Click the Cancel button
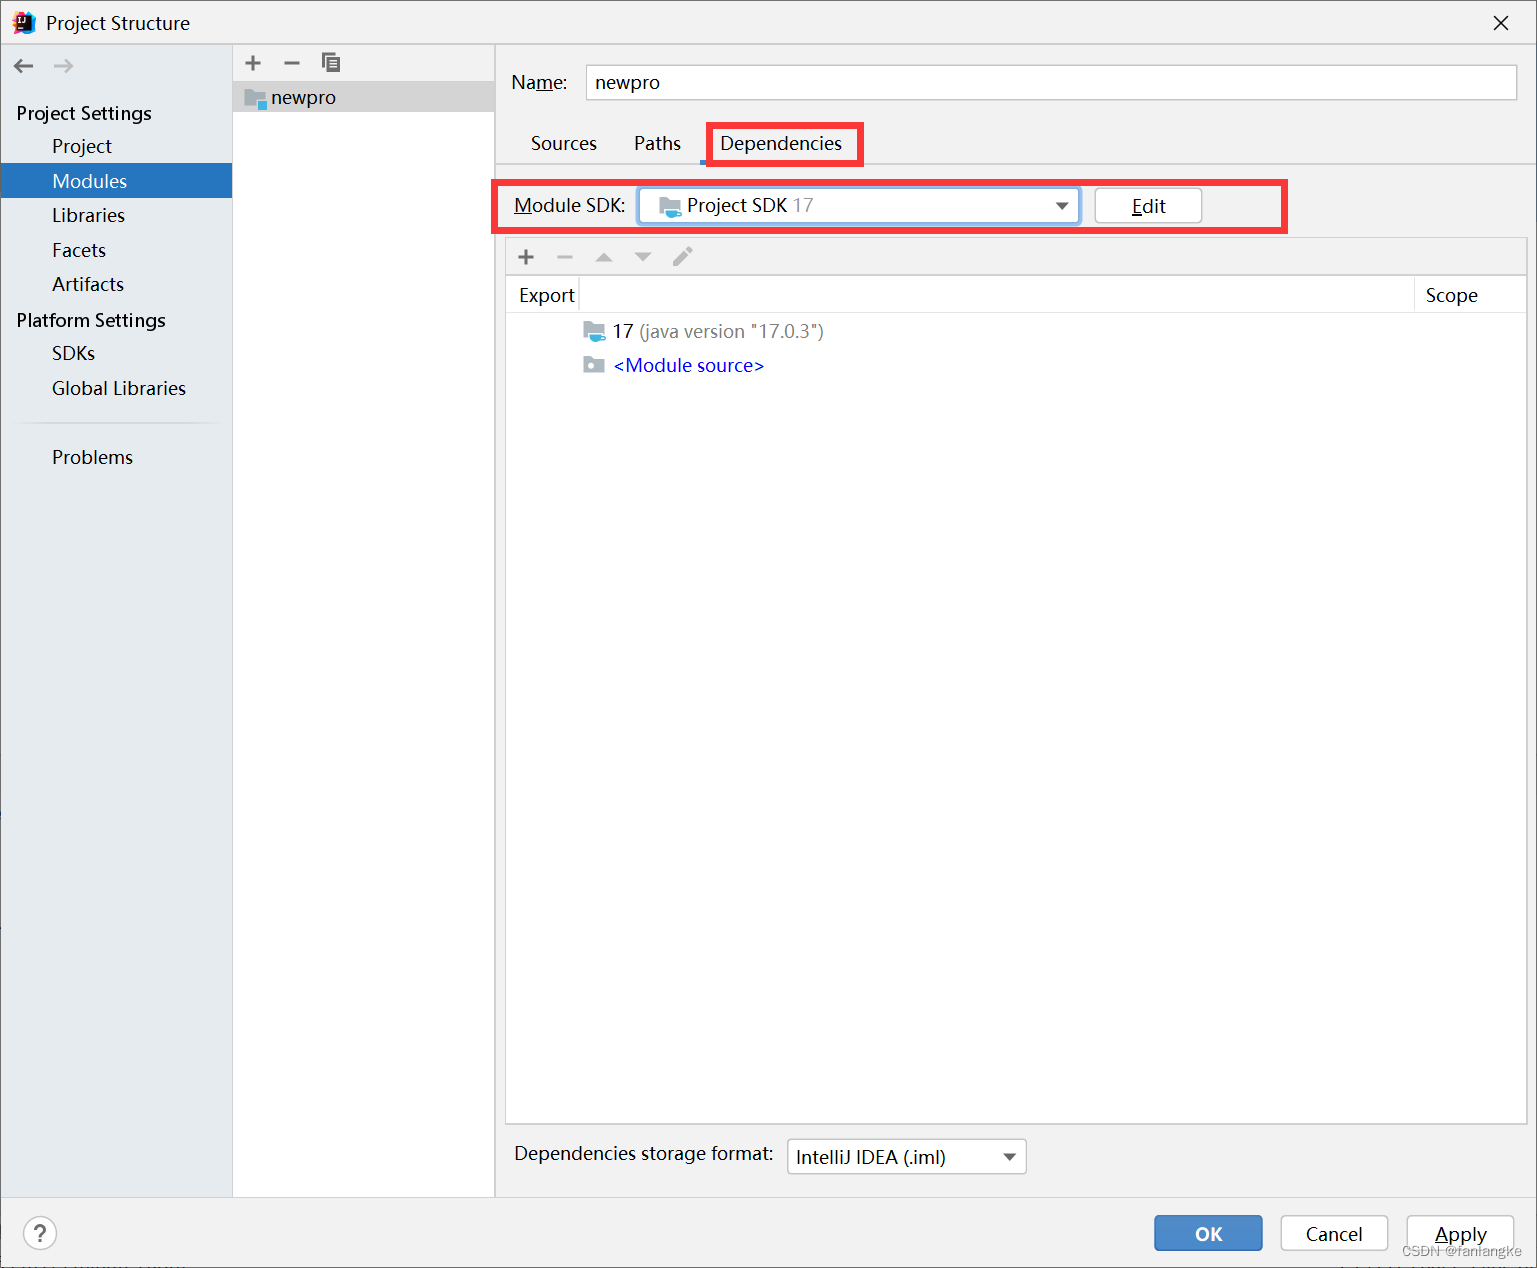The width and height of the screenshot is (1537, 1268). click(1334, 1234)
